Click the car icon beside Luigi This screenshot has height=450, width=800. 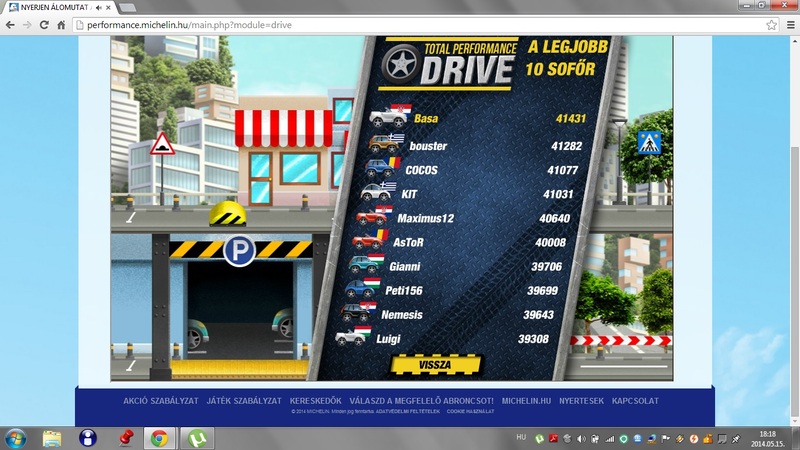point(352,338)
